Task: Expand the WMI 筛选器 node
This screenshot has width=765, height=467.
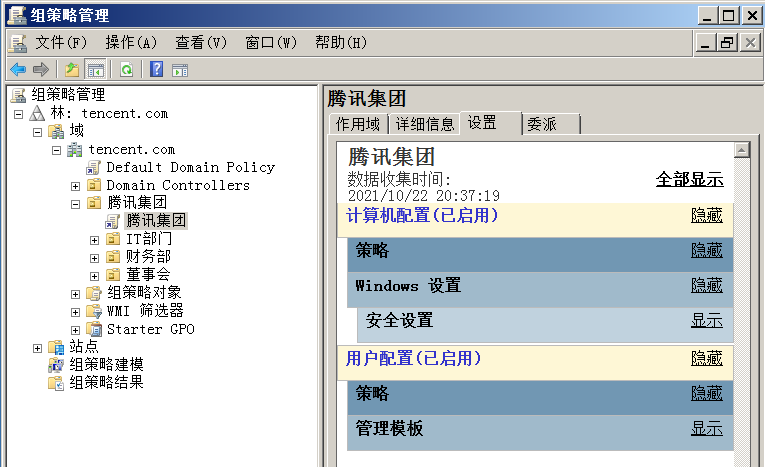Action: [x=75, y=312]
